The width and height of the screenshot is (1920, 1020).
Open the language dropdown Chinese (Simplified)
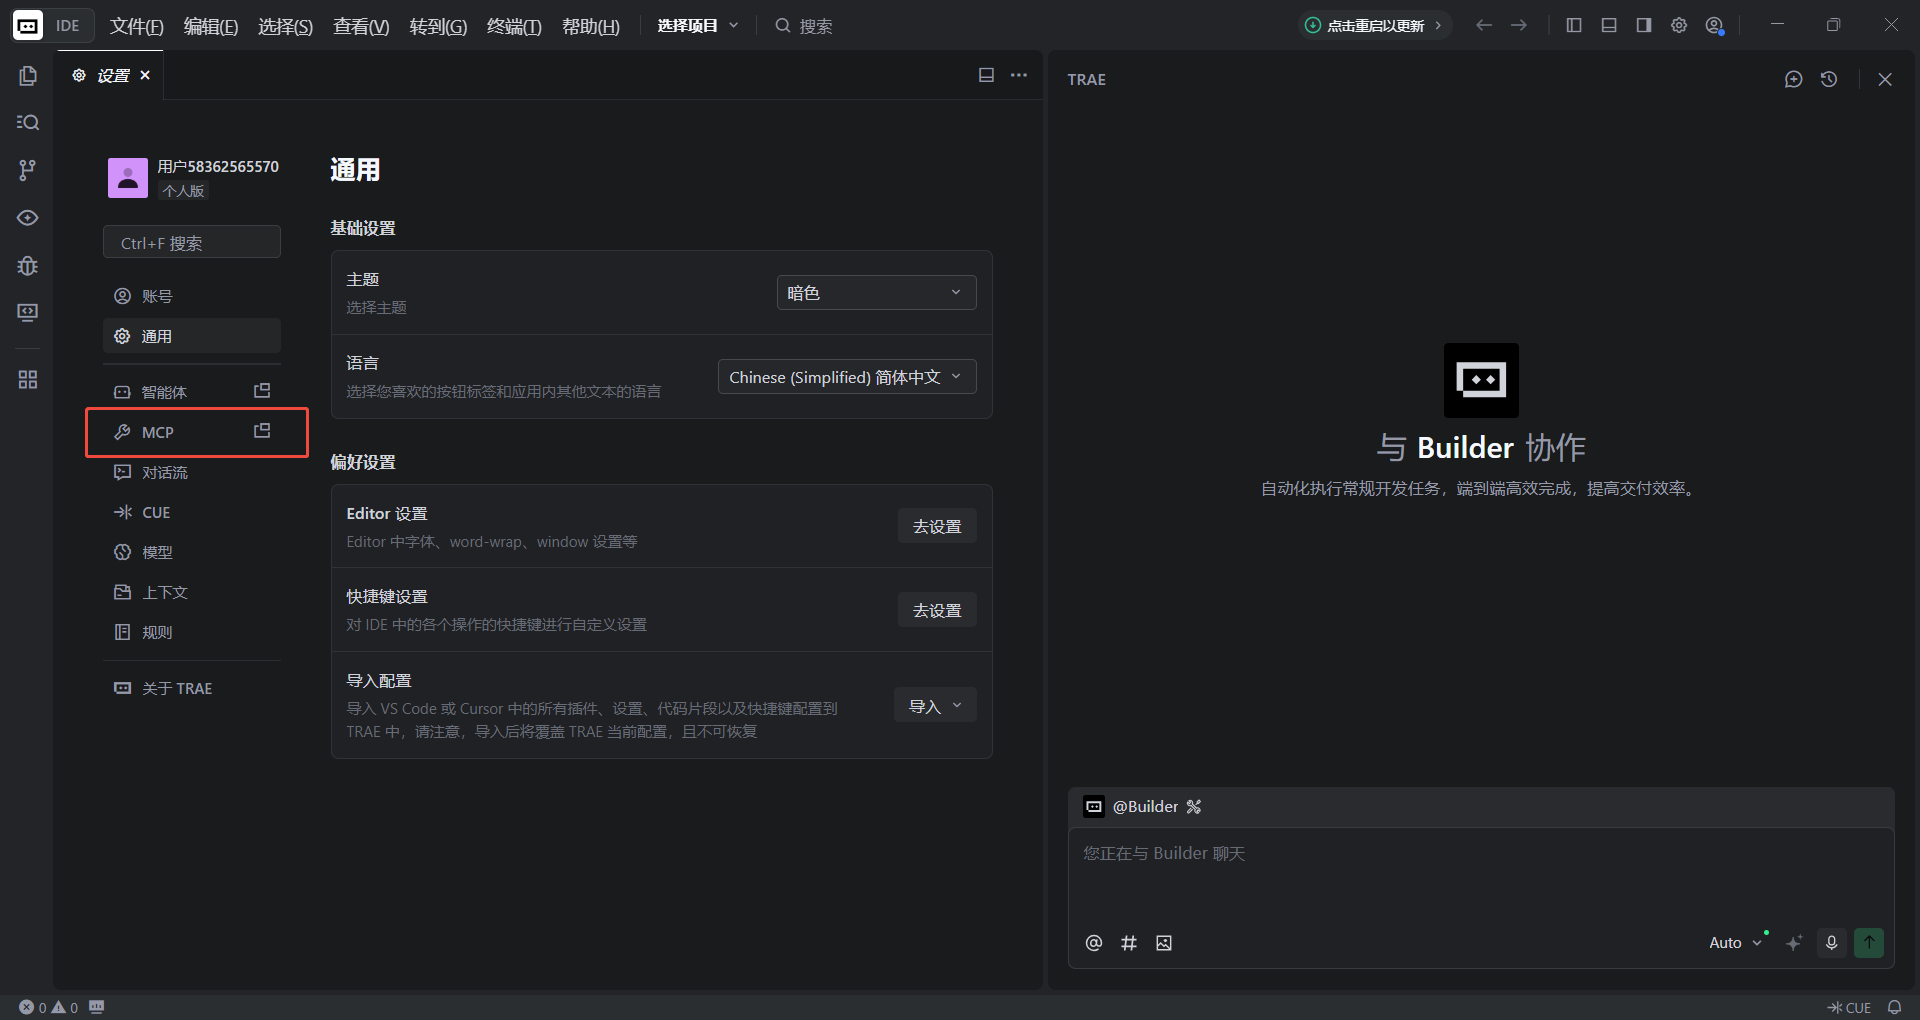[x=846, y=377]
